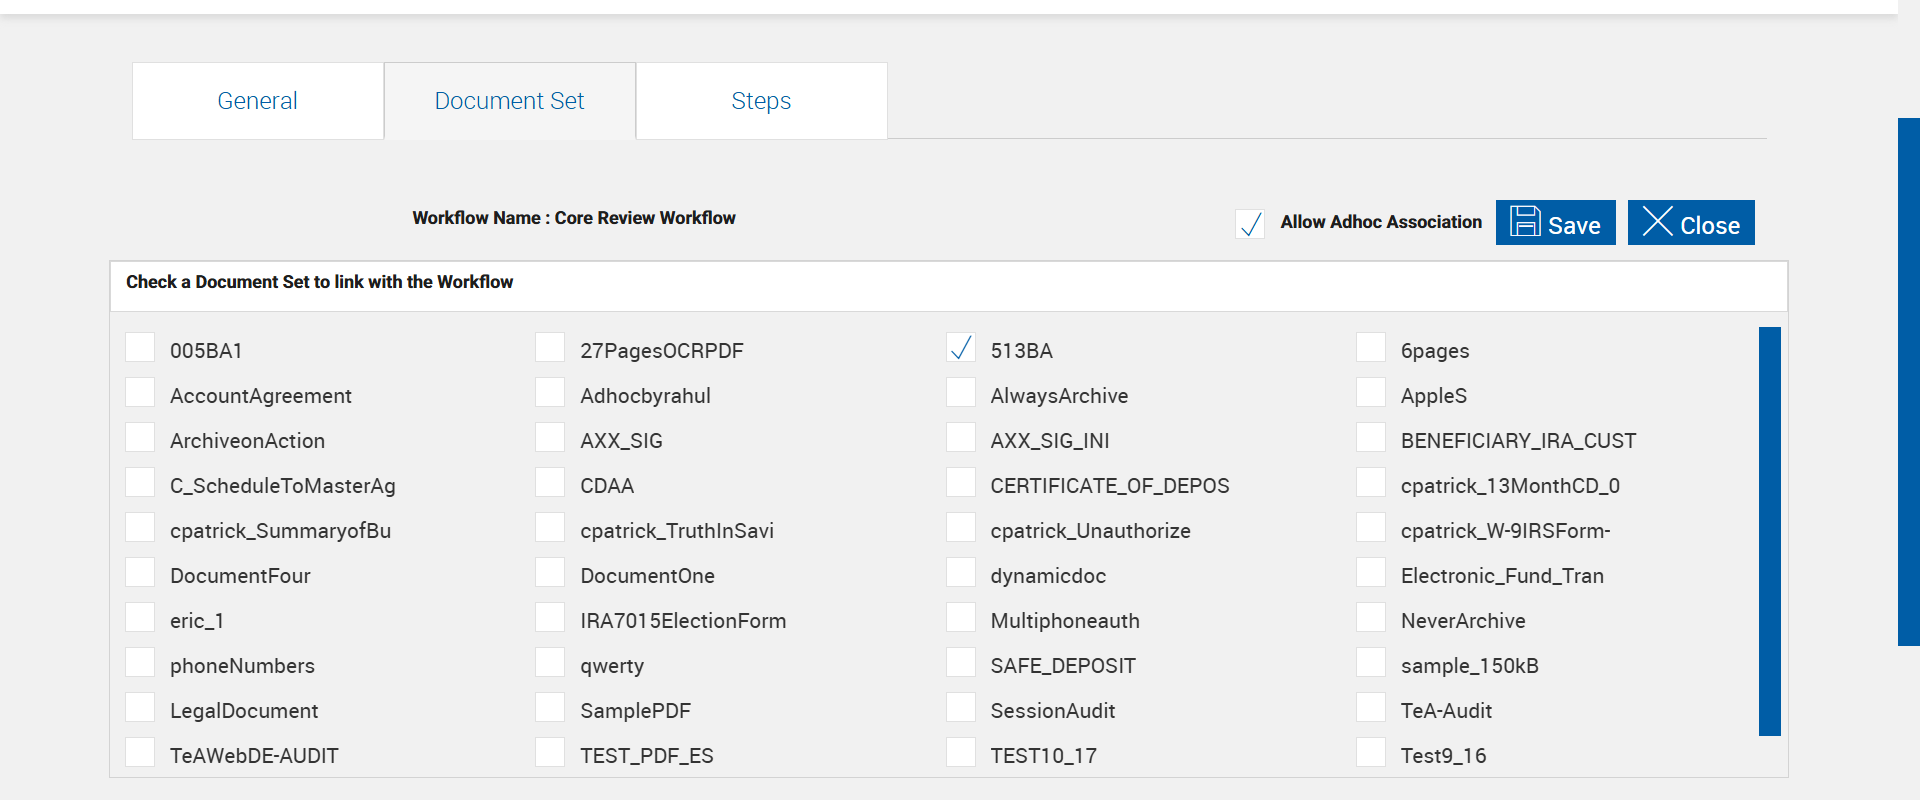Go to the Steps tab
The width and height of the screenshot is (1920, 800).
(x=761, y=101)
